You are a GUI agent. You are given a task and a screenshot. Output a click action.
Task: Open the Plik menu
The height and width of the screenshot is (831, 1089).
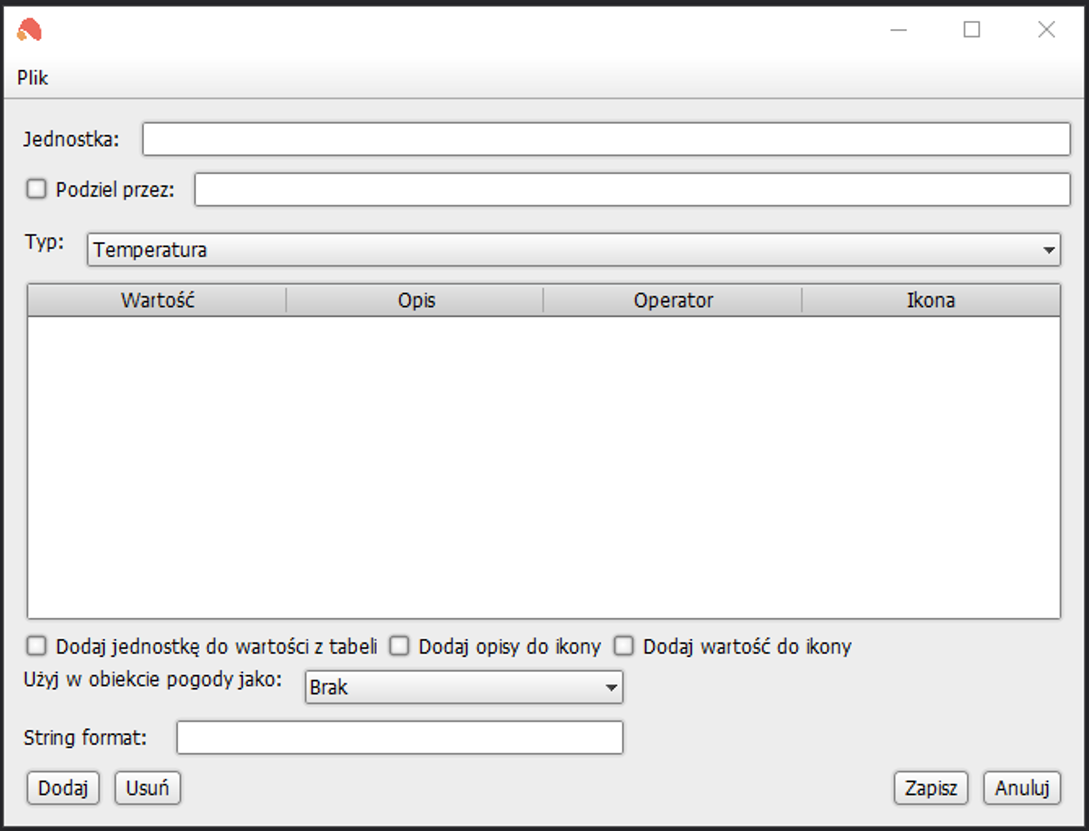tap(33, 78)
